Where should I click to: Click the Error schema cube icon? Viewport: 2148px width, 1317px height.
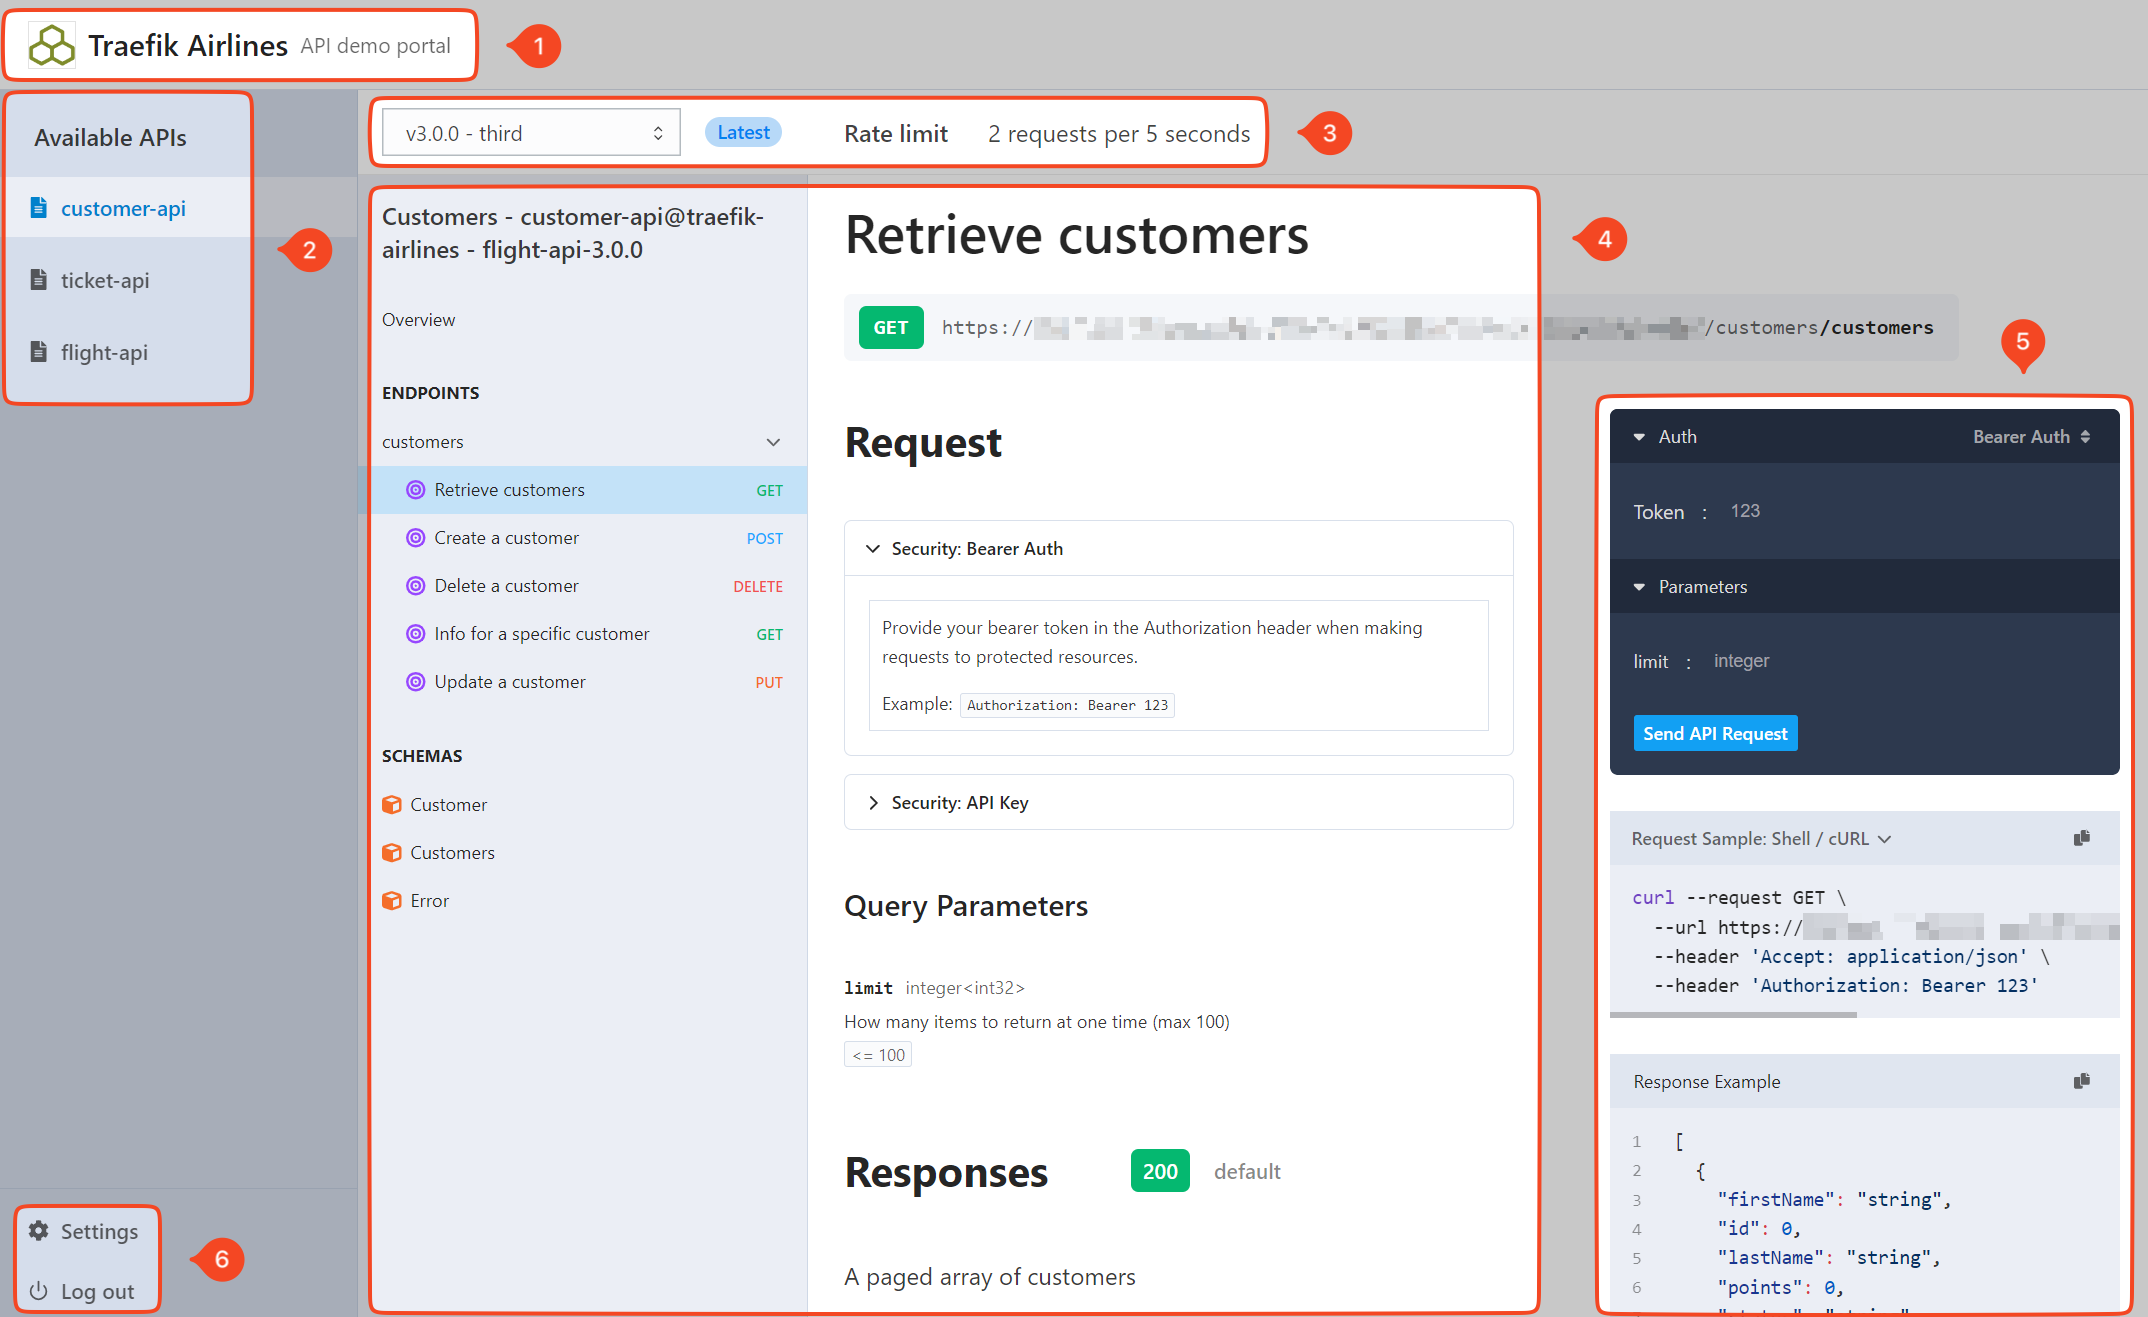click(x=392, y=900)
